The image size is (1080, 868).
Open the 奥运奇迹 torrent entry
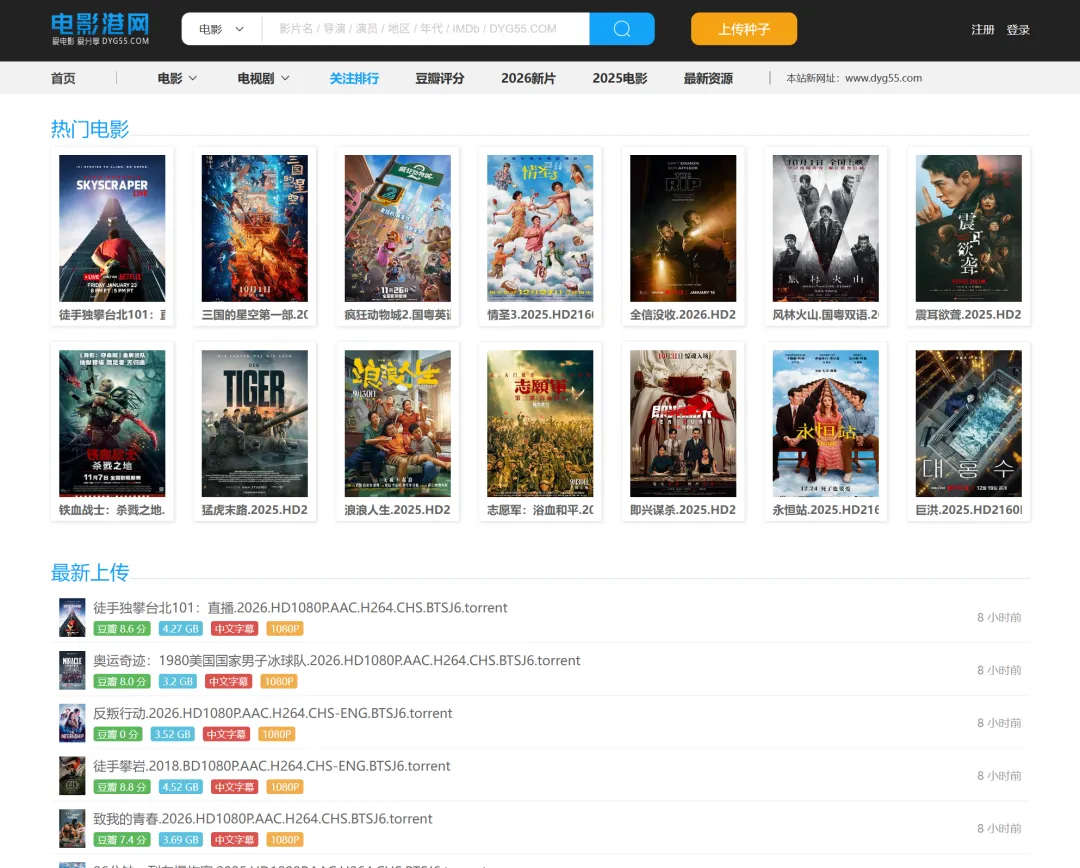click(x=337, y=661)
